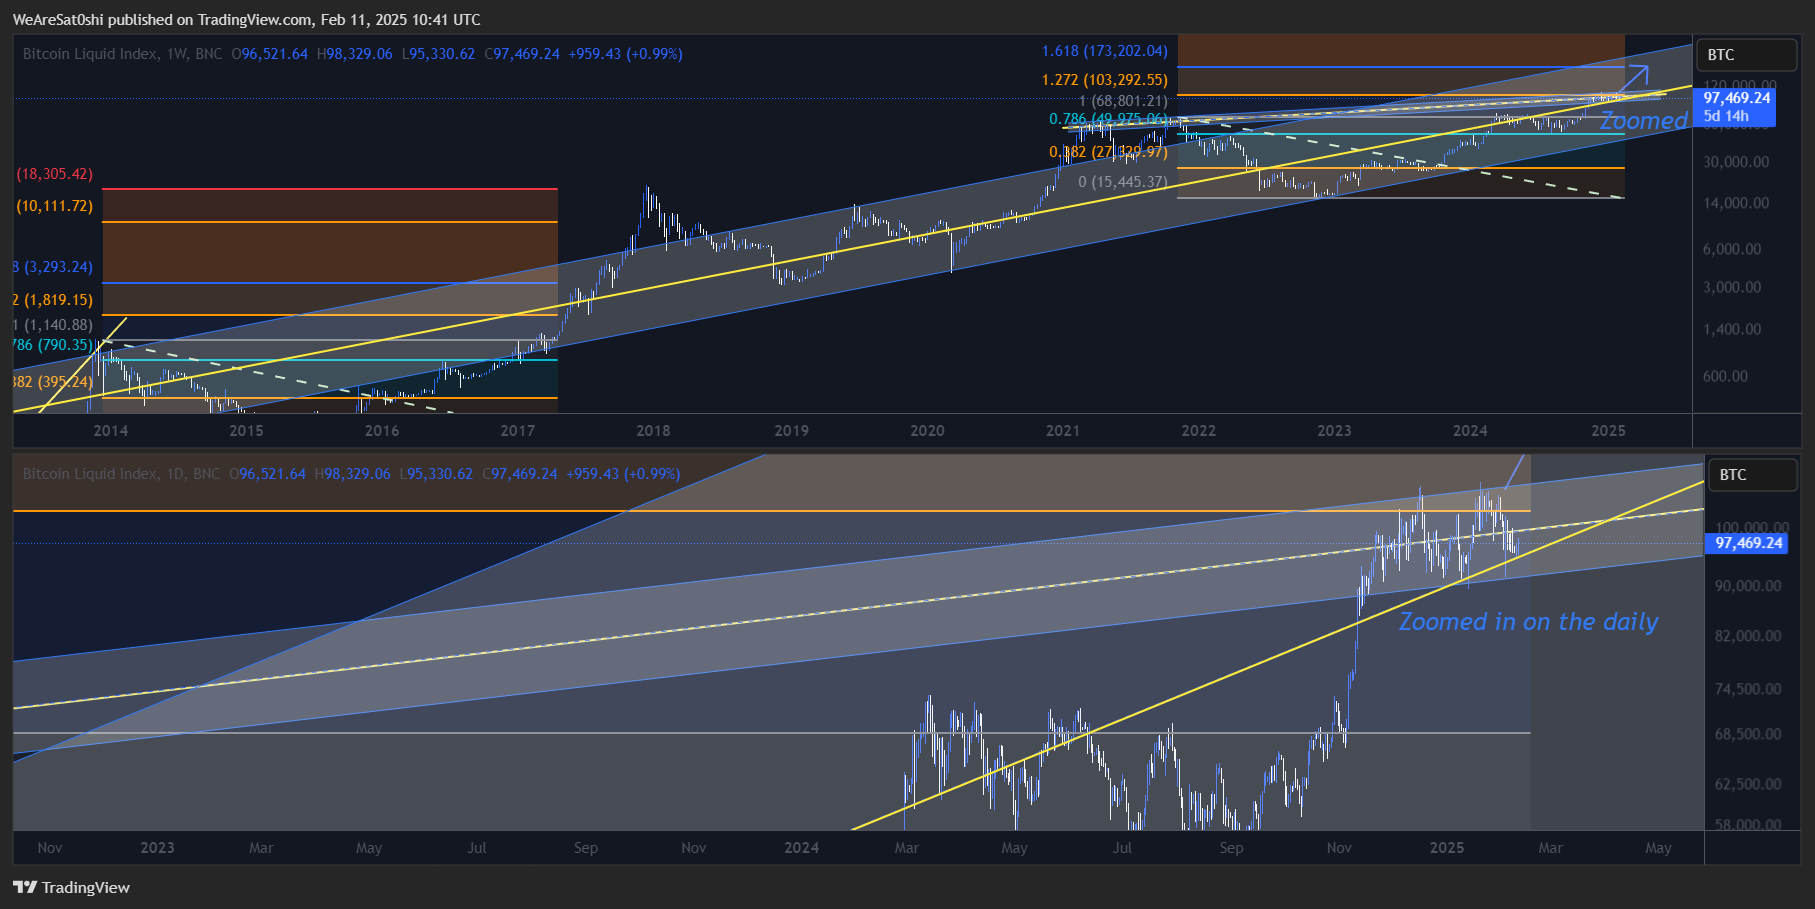Click 62,500.00 on daily price axis

coord(1748,784)
